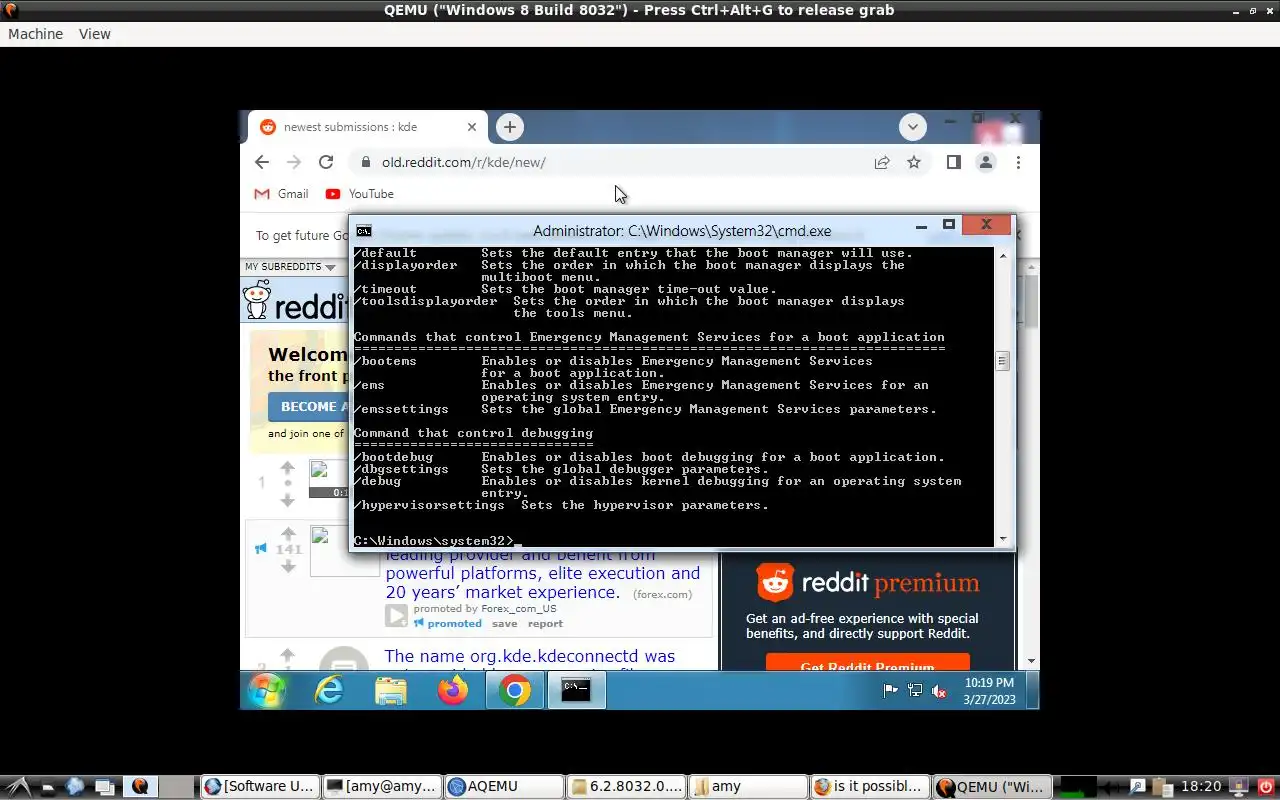This screenshot has width=1280, height=800.
Task: Open new Chrome tab with plus button
Action: (510, 127)
